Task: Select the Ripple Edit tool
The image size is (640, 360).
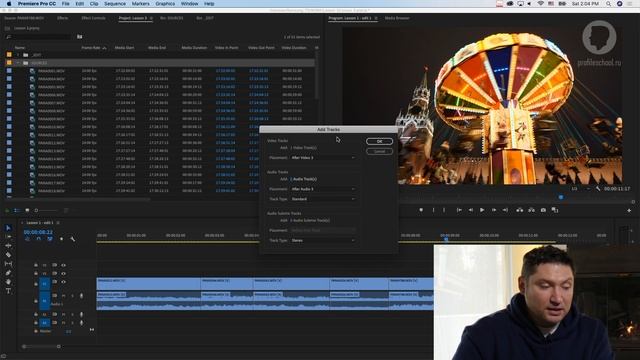Action: pyautogui.click(x=8, y=246)
